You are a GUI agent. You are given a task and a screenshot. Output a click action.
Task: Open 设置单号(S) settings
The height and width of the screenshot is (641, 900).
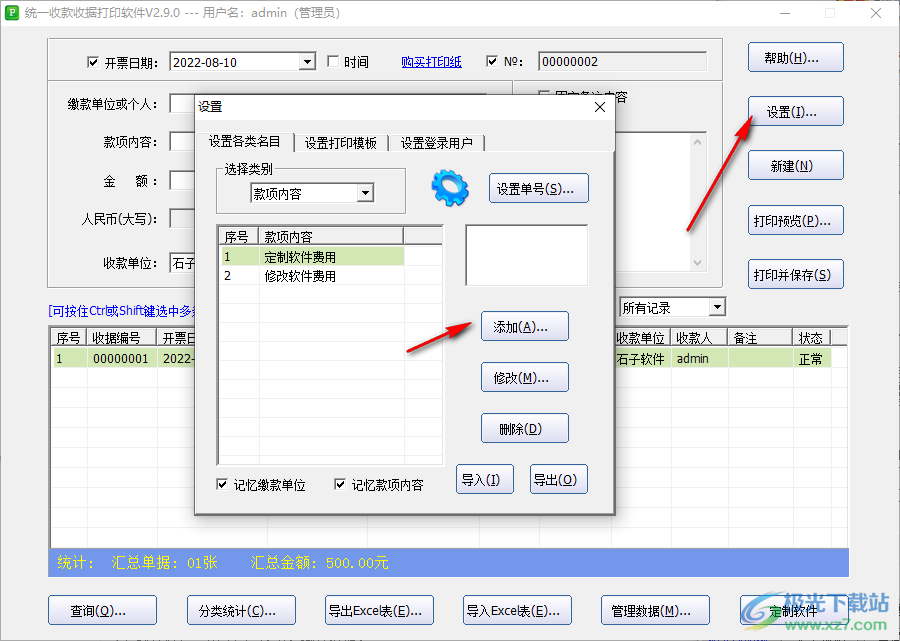point(538,188)
